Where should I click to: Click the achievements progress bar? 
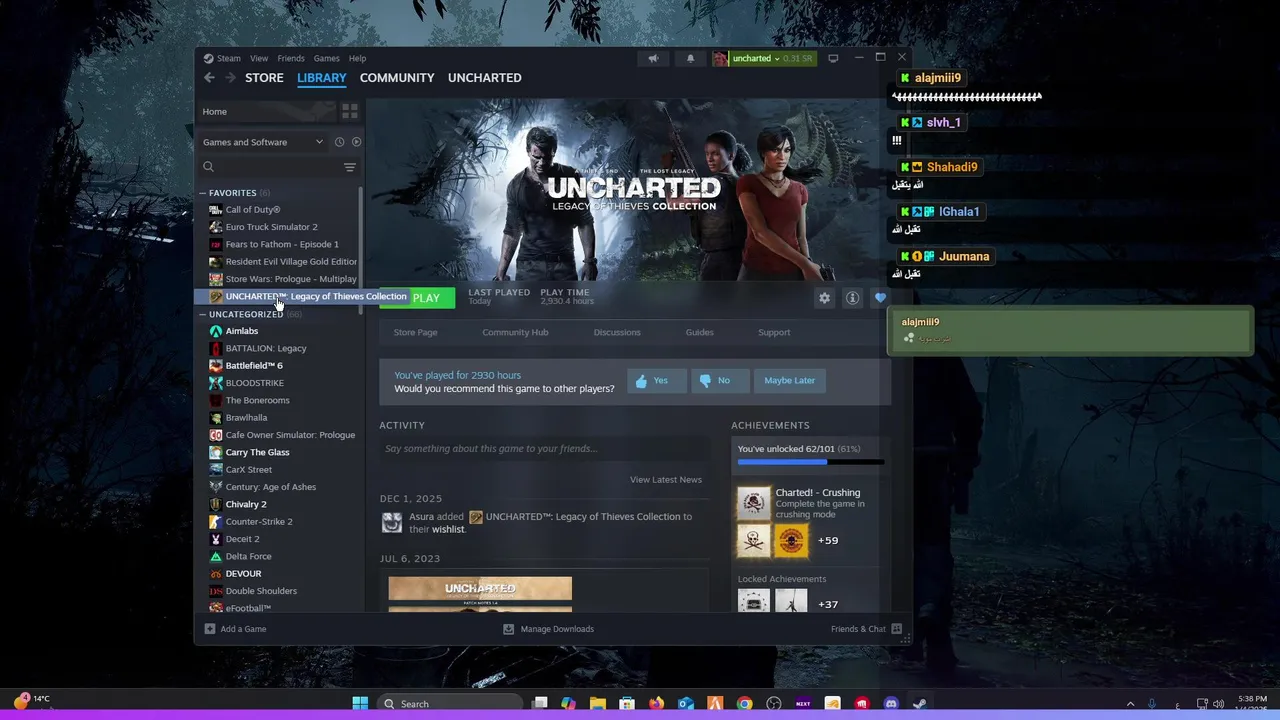pyautogui.click(x=811, y=462)
